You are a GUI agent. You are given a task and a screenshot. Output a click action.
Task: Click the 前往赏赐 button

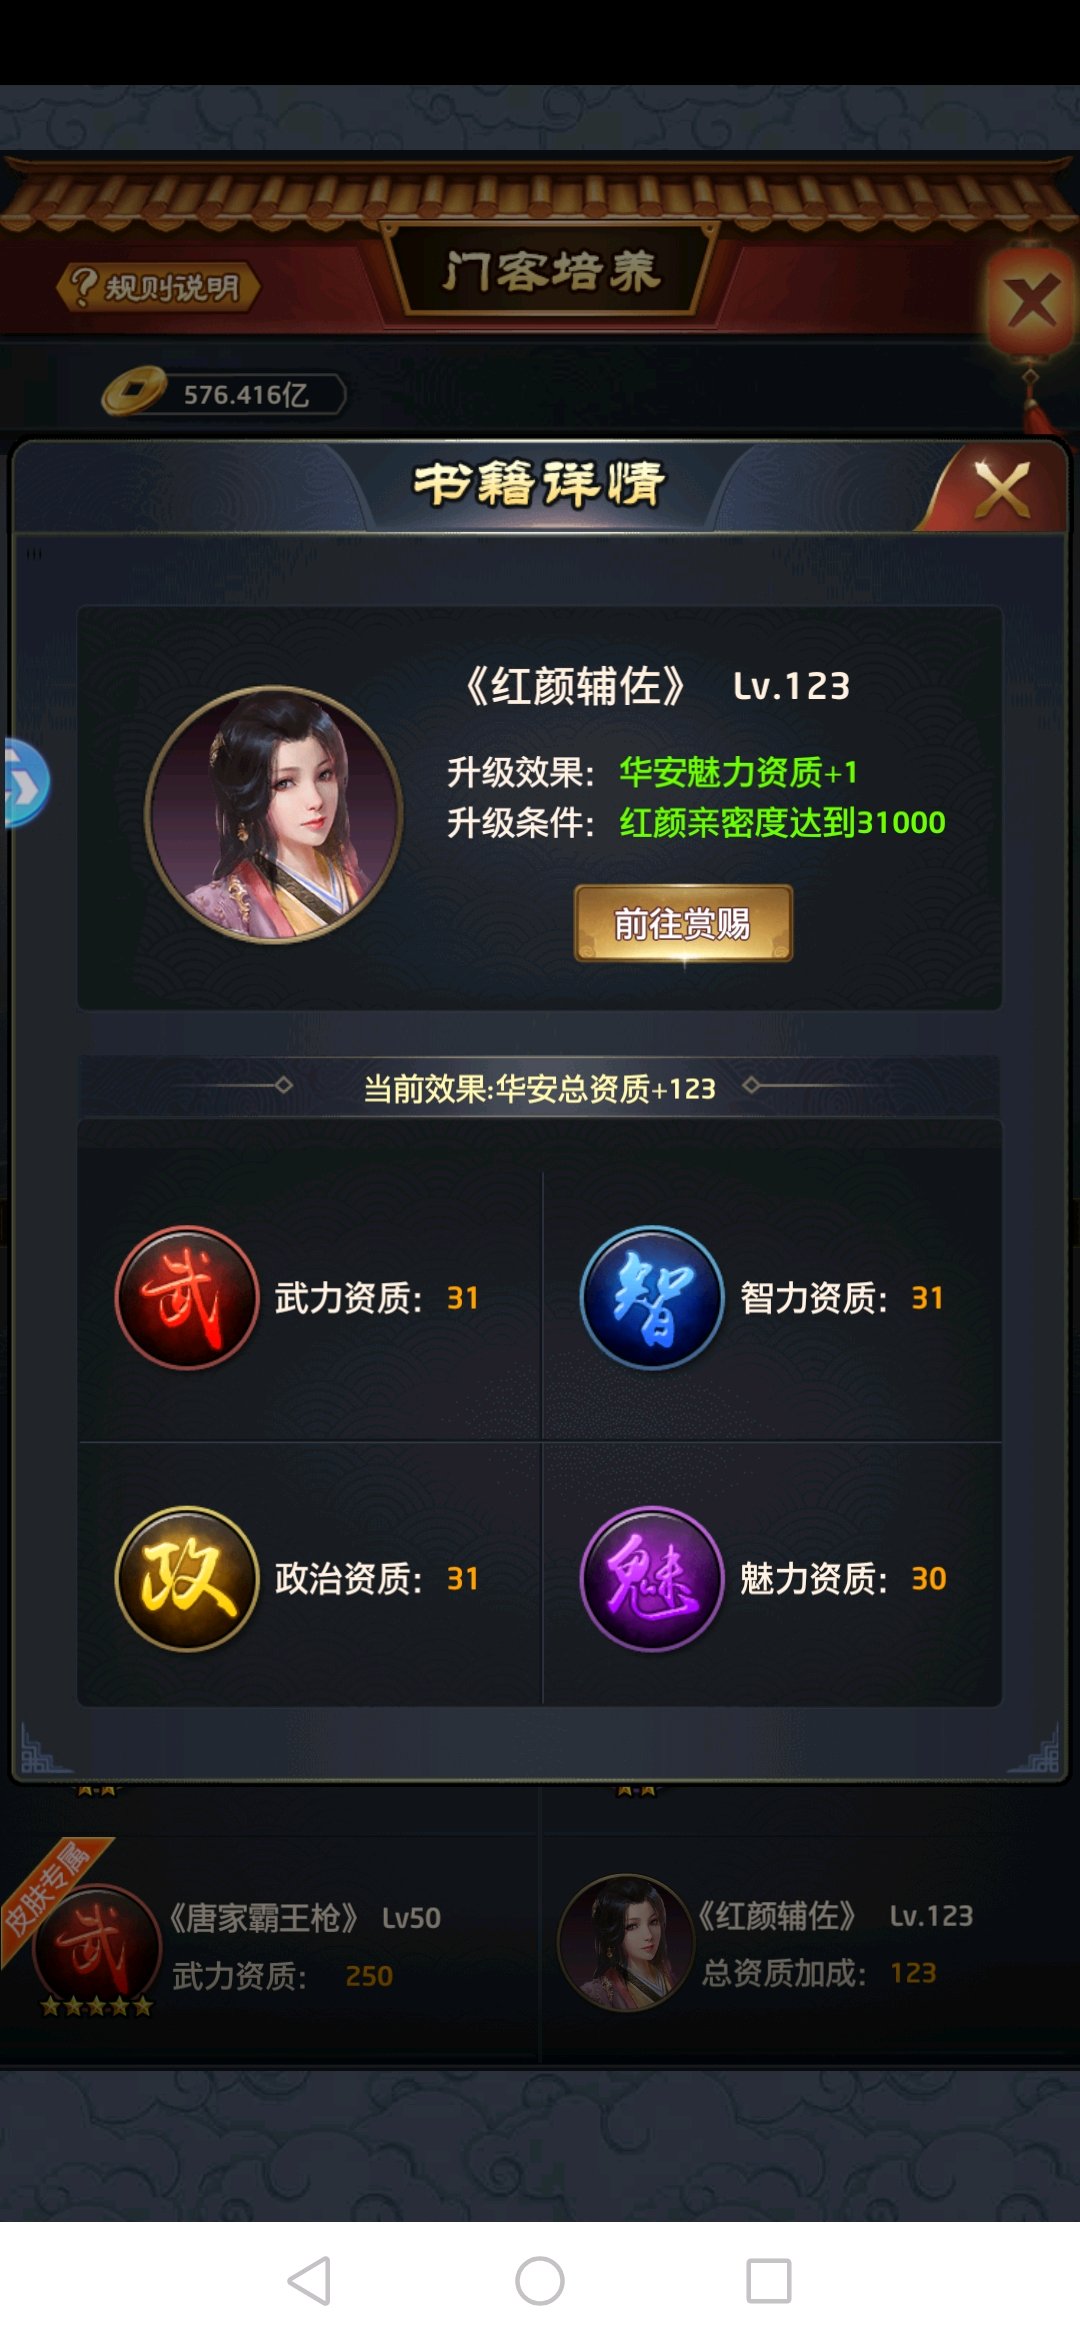pos(684,923)
